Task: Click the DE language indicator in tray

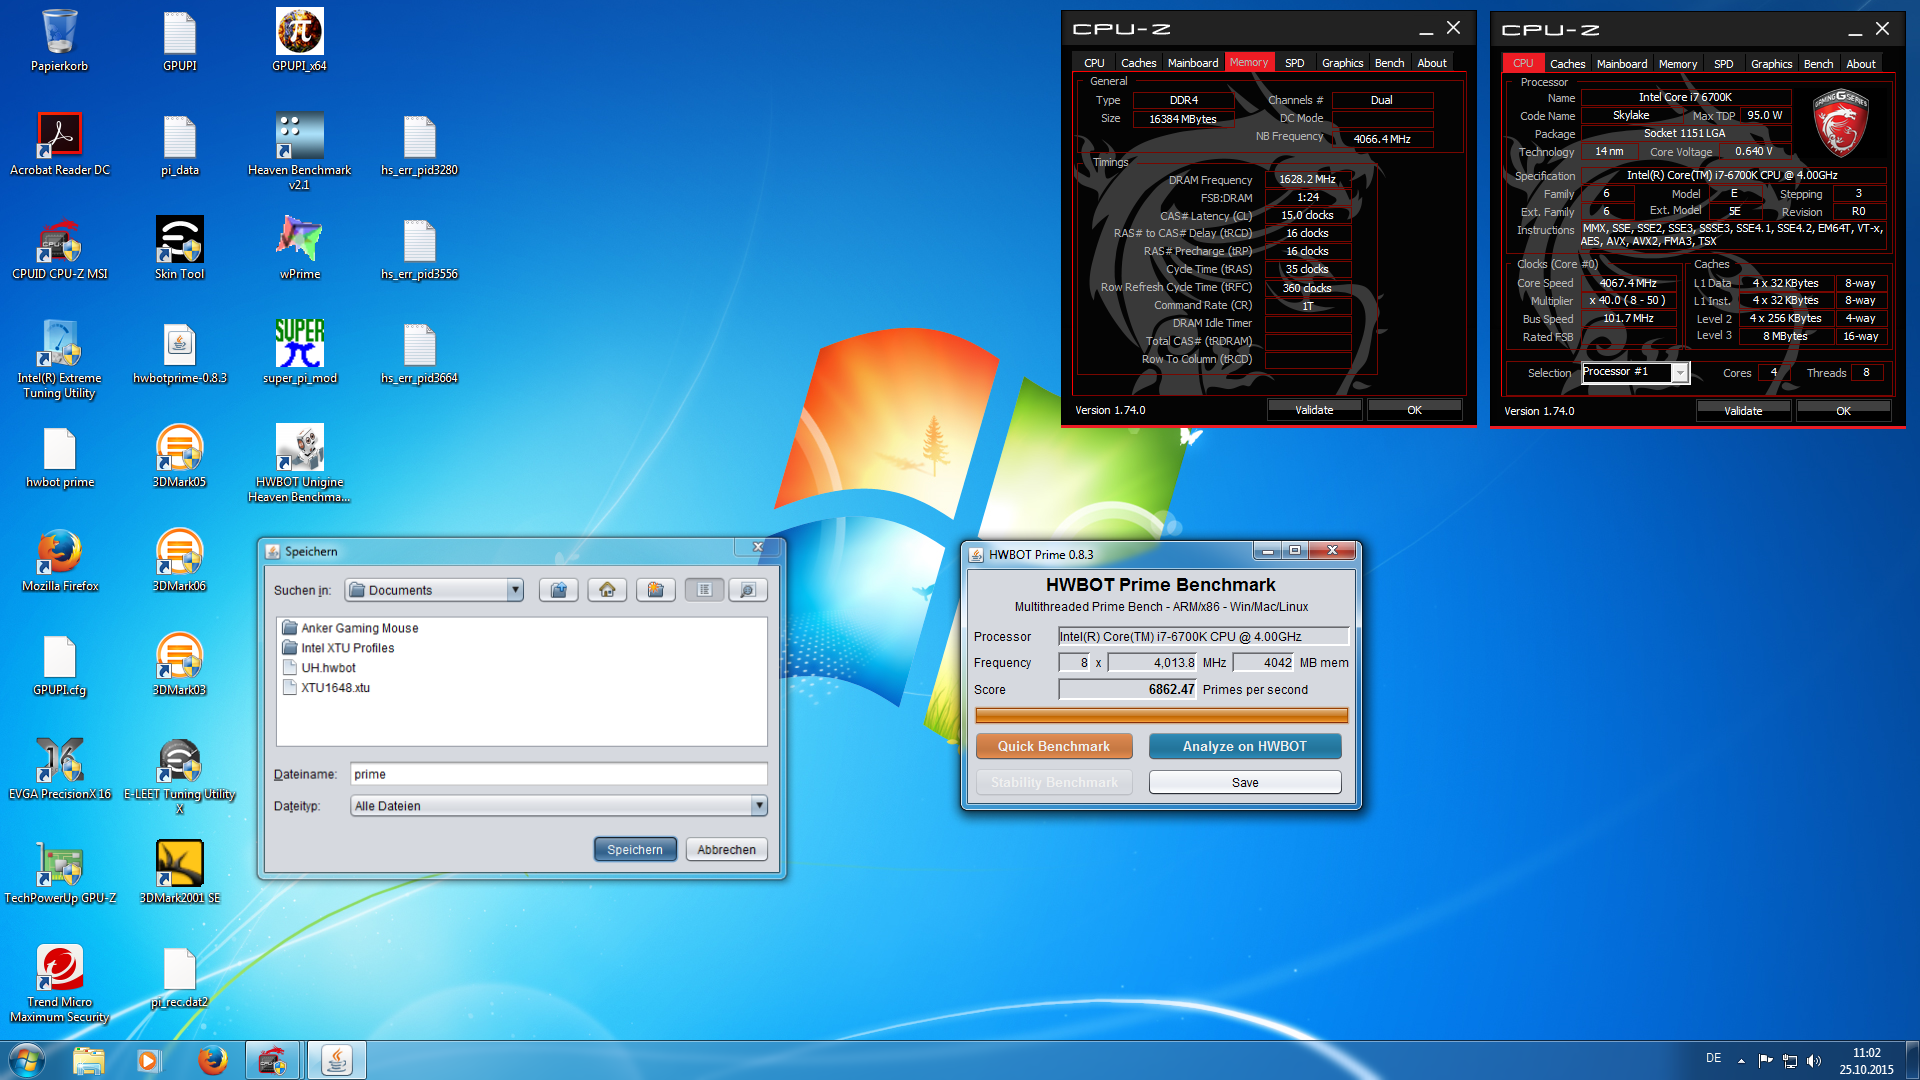Action: click(x=1713, y=1058)
